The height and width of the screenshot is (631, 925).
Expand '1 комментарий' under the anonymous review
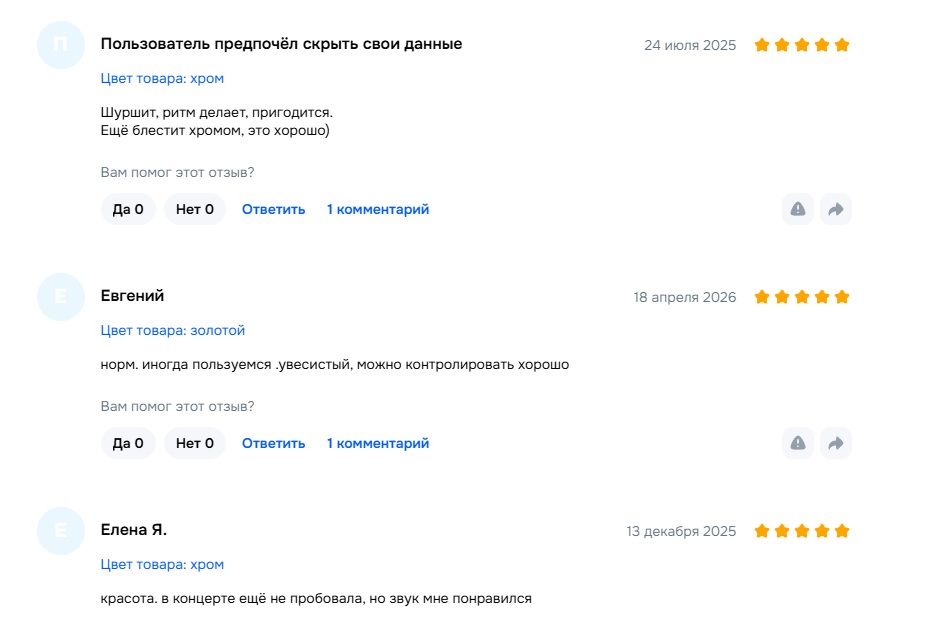(x=378, y=209)
